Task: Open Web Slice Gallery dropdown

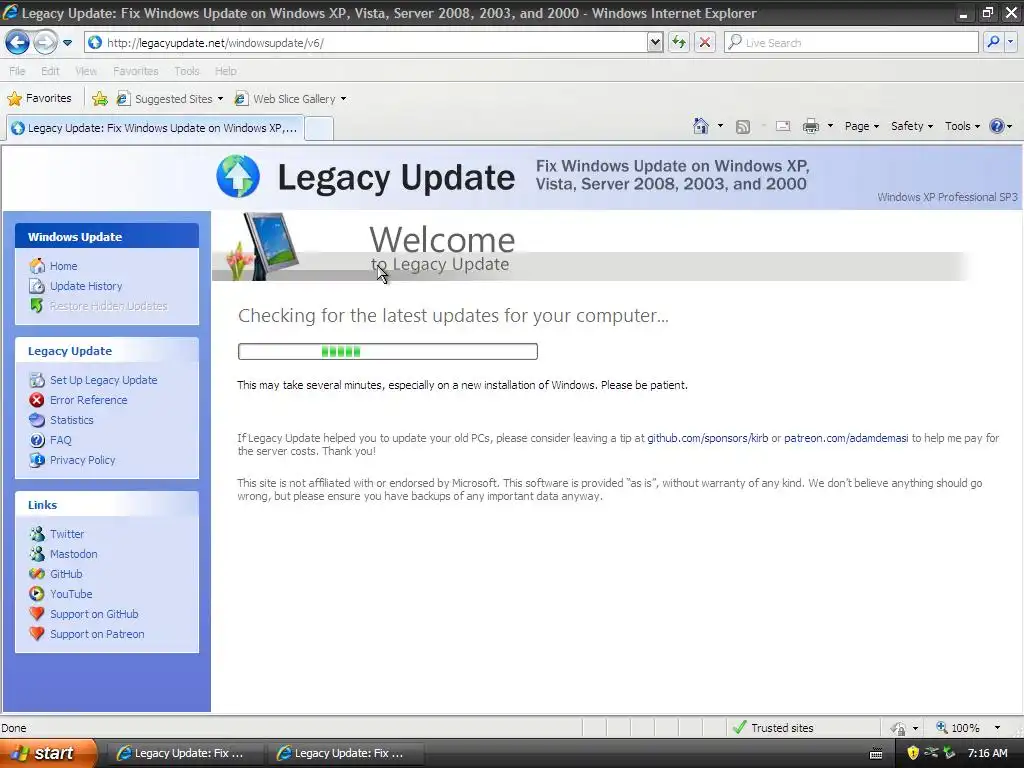Action: coord(291,99)
